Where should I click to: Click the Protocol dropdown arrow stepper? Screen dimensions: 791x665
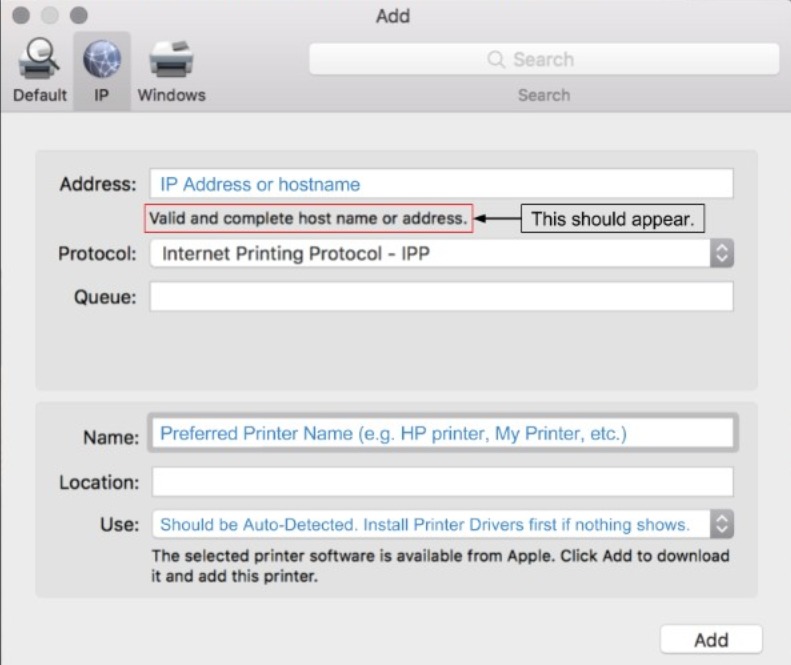(x=721, y=254)
